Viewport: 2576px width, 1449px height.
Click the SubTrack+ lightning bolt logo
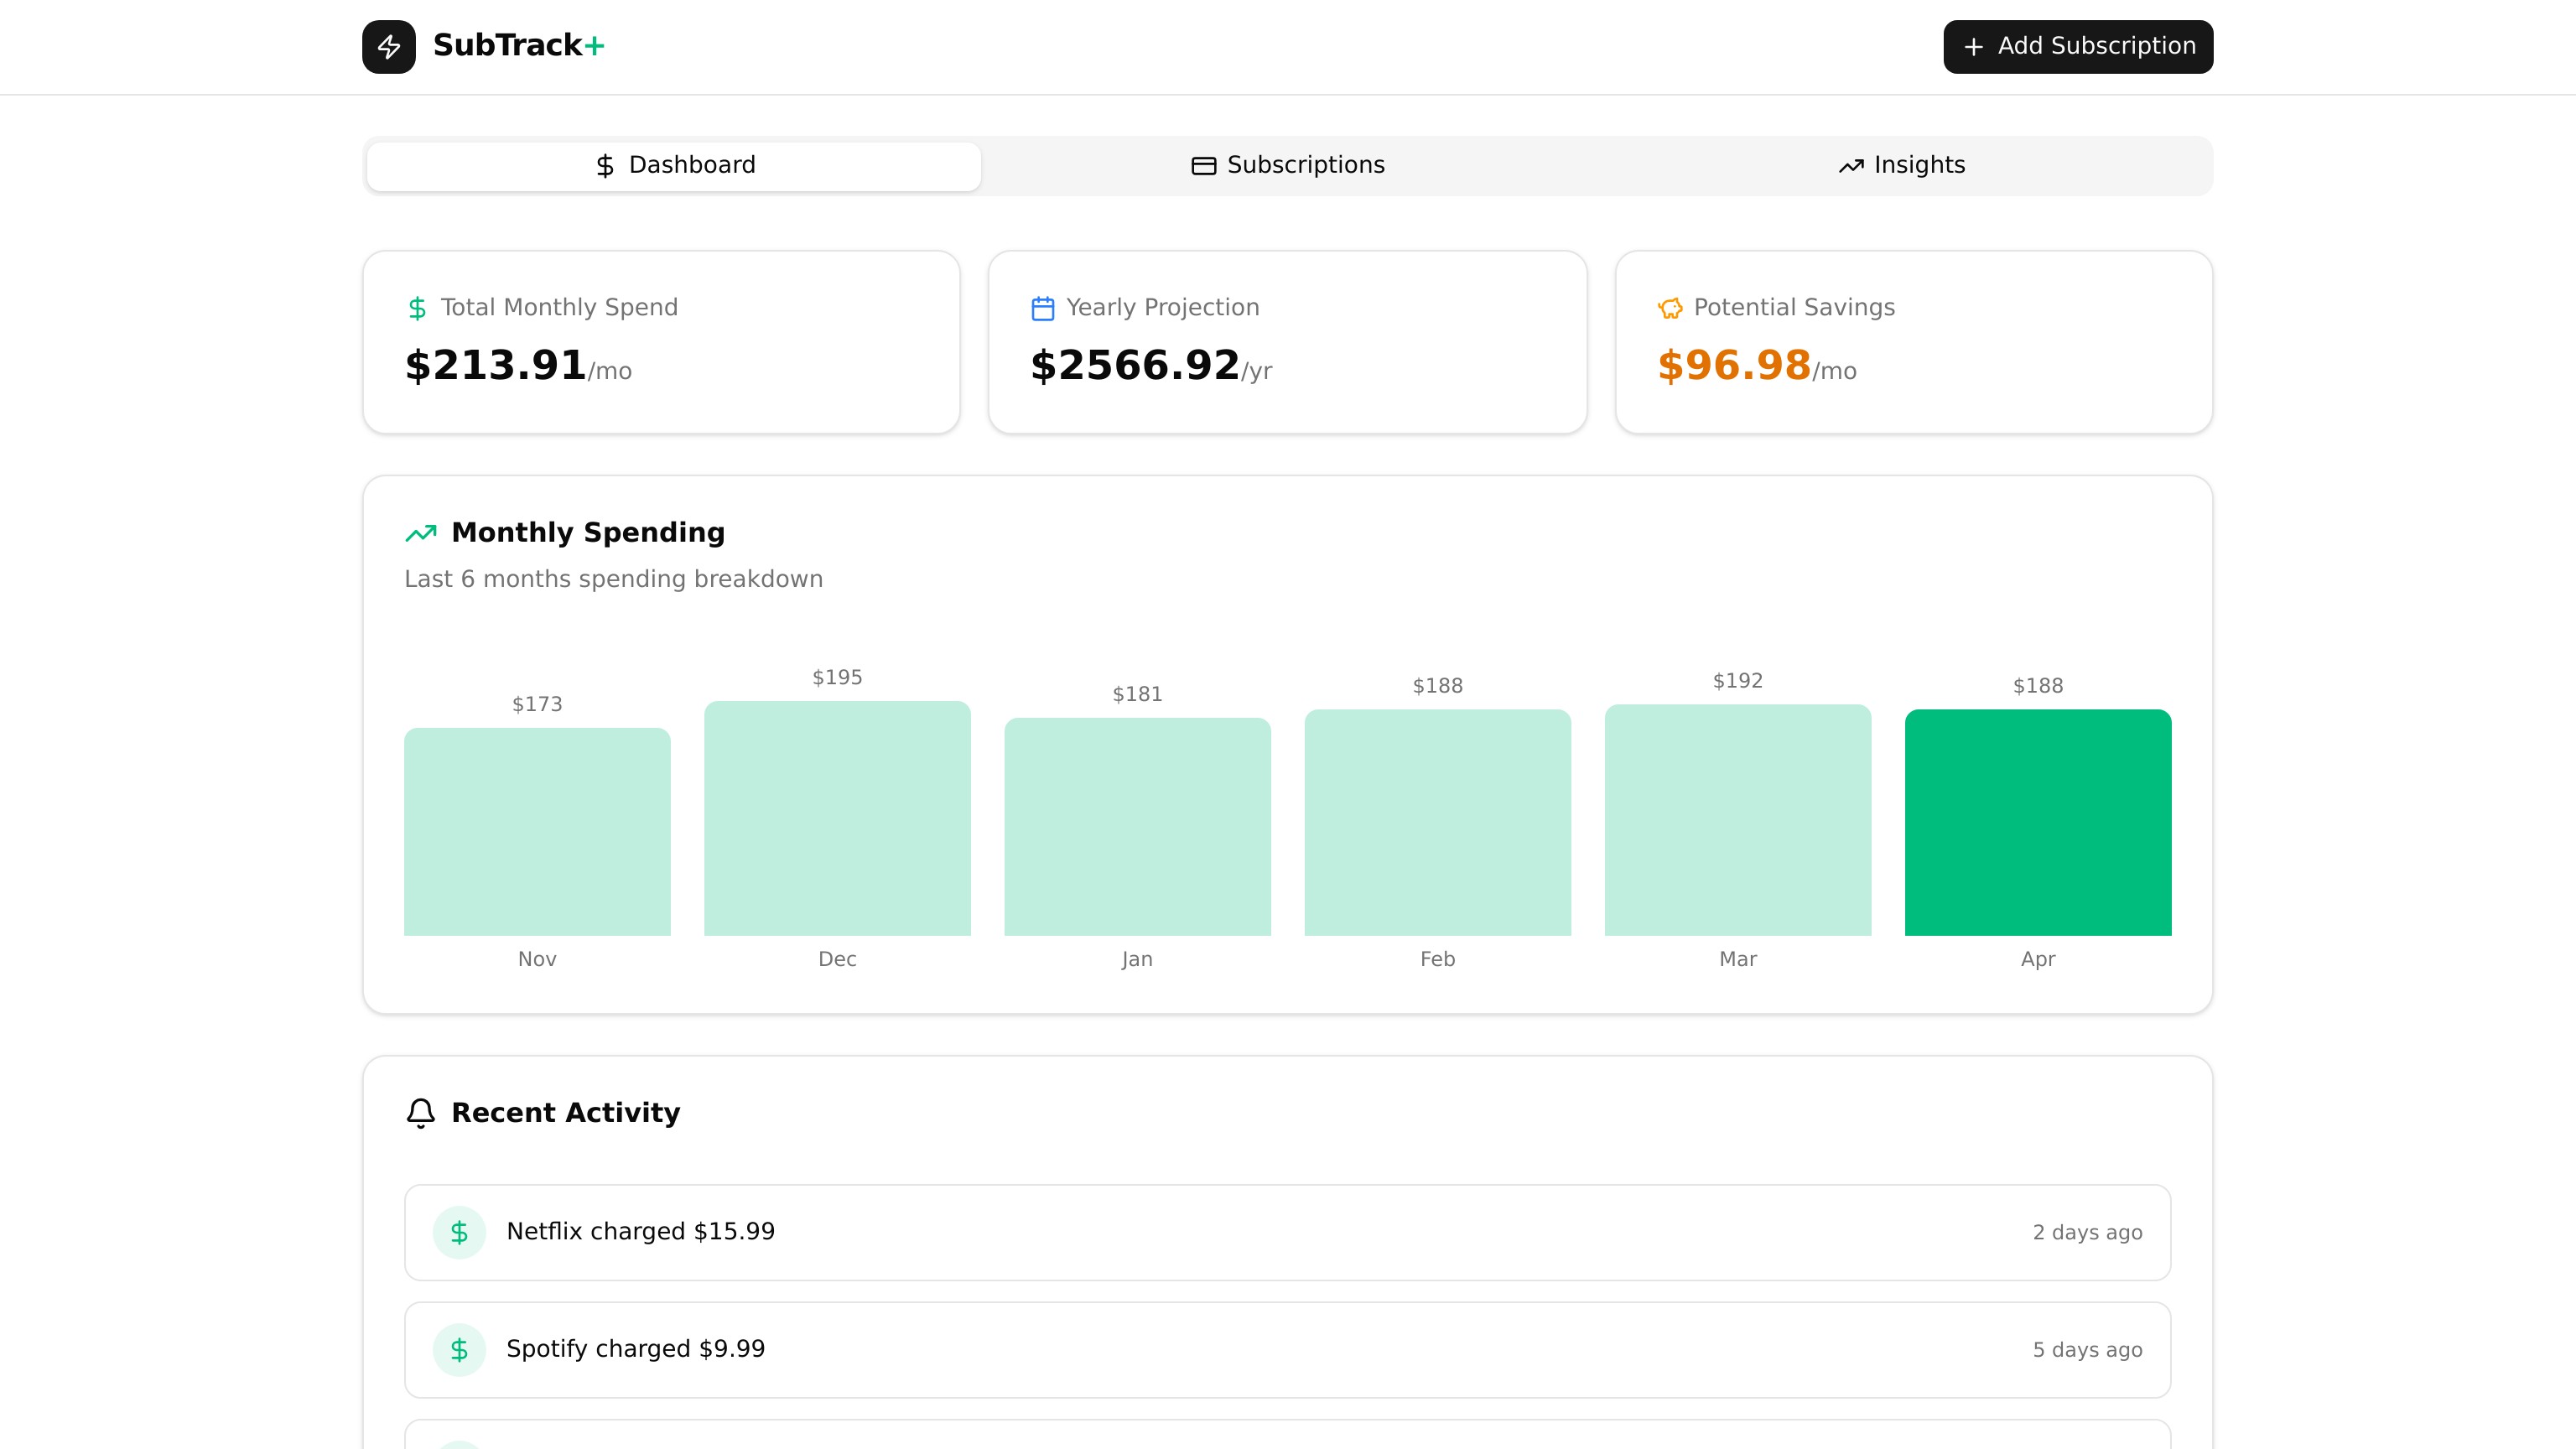point(389,46)
